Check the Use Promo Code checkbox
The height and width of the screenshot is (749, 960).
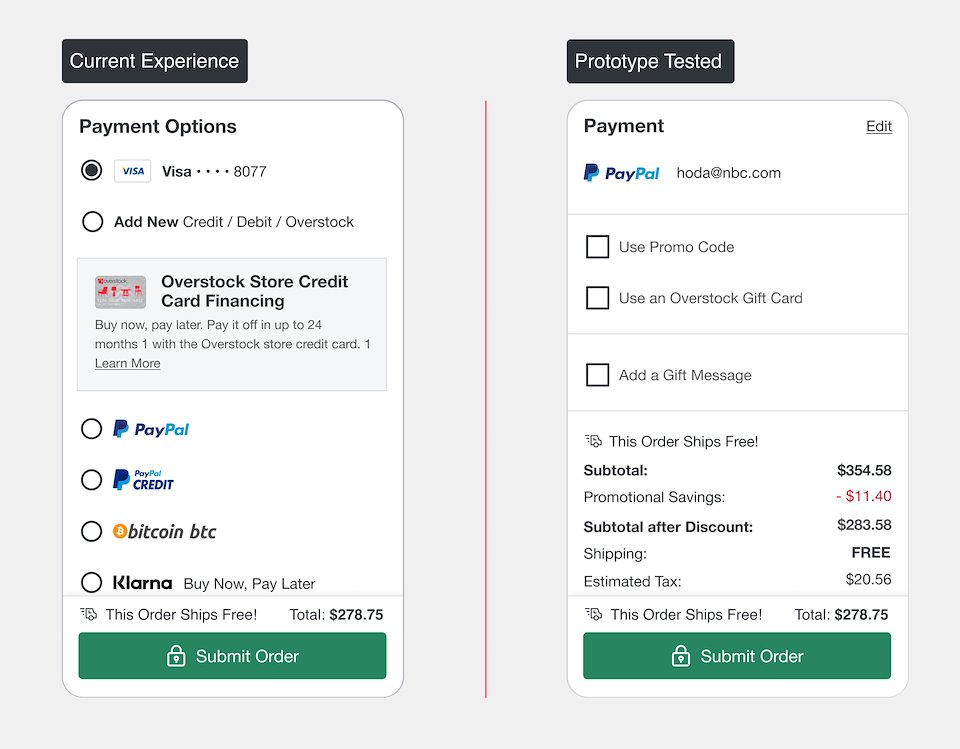[x=598, y=247]
